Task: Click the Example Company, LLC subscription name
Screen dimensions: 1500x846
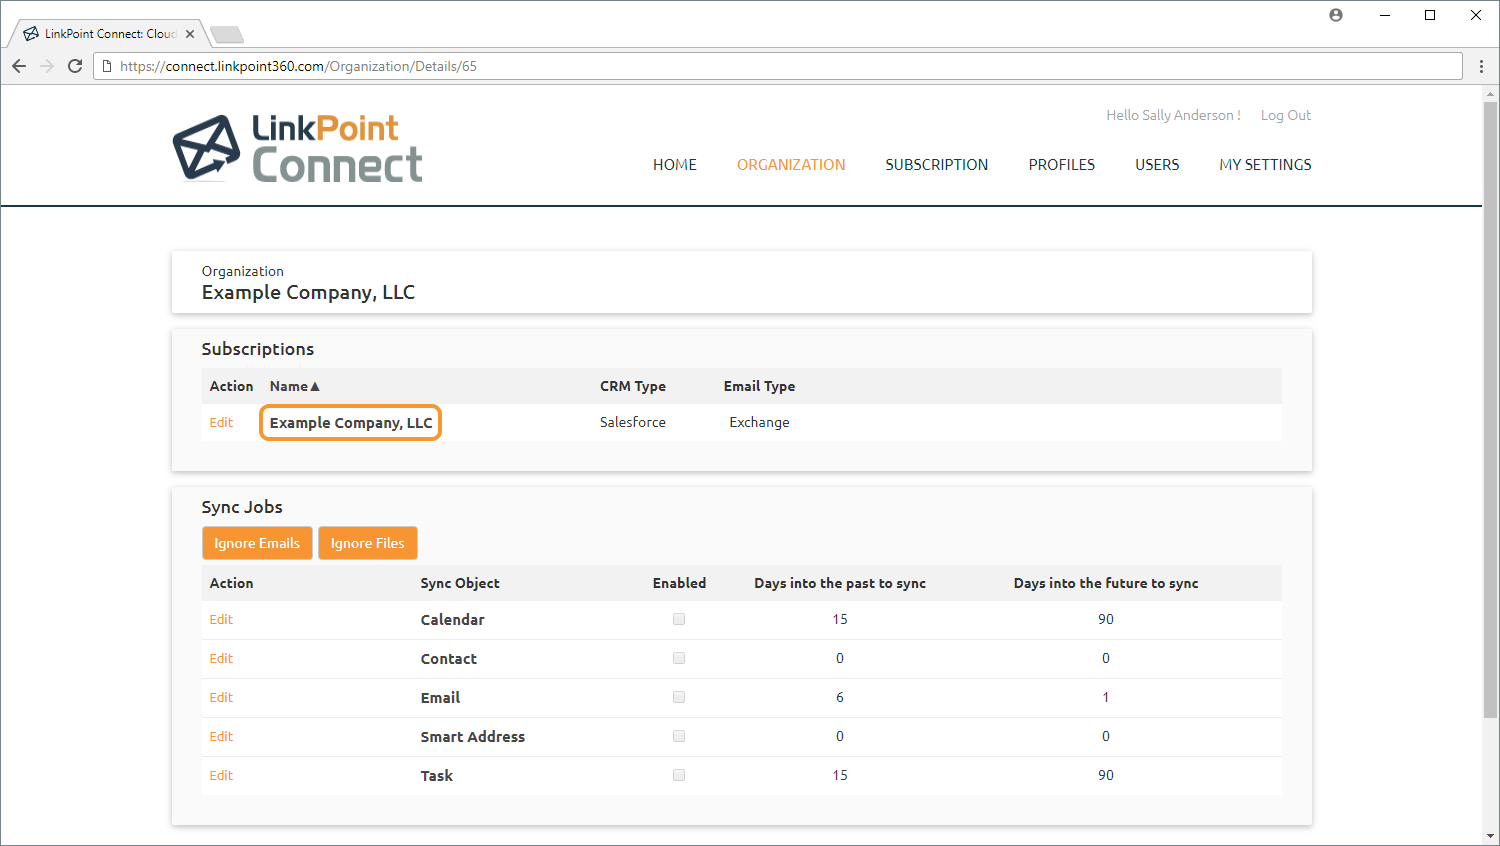Action: (x=351, y=423)
